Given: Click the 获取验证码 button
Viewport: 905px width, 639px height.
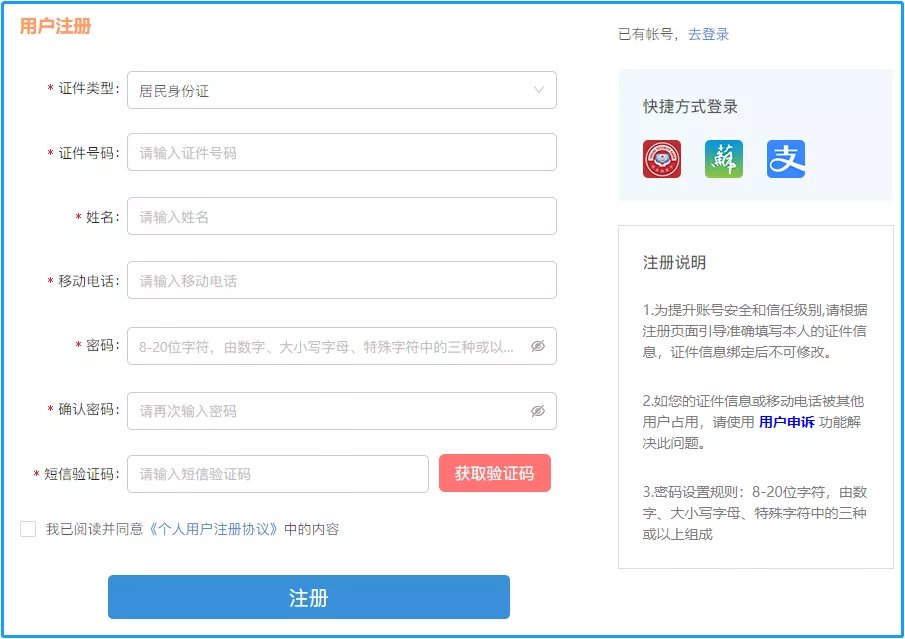Looking at the screenshot, I should tap(494, 474).
